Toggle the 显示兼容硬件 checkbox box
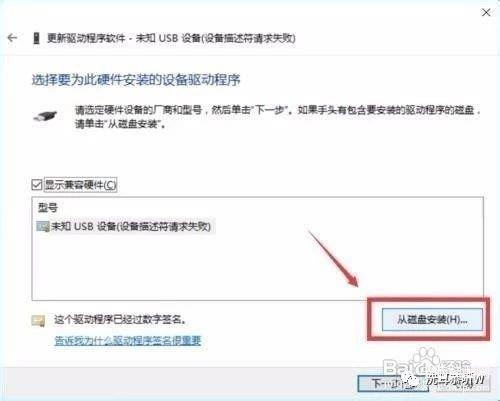The width and height of the screenshot is (500, 401). [x=37, y=185]
